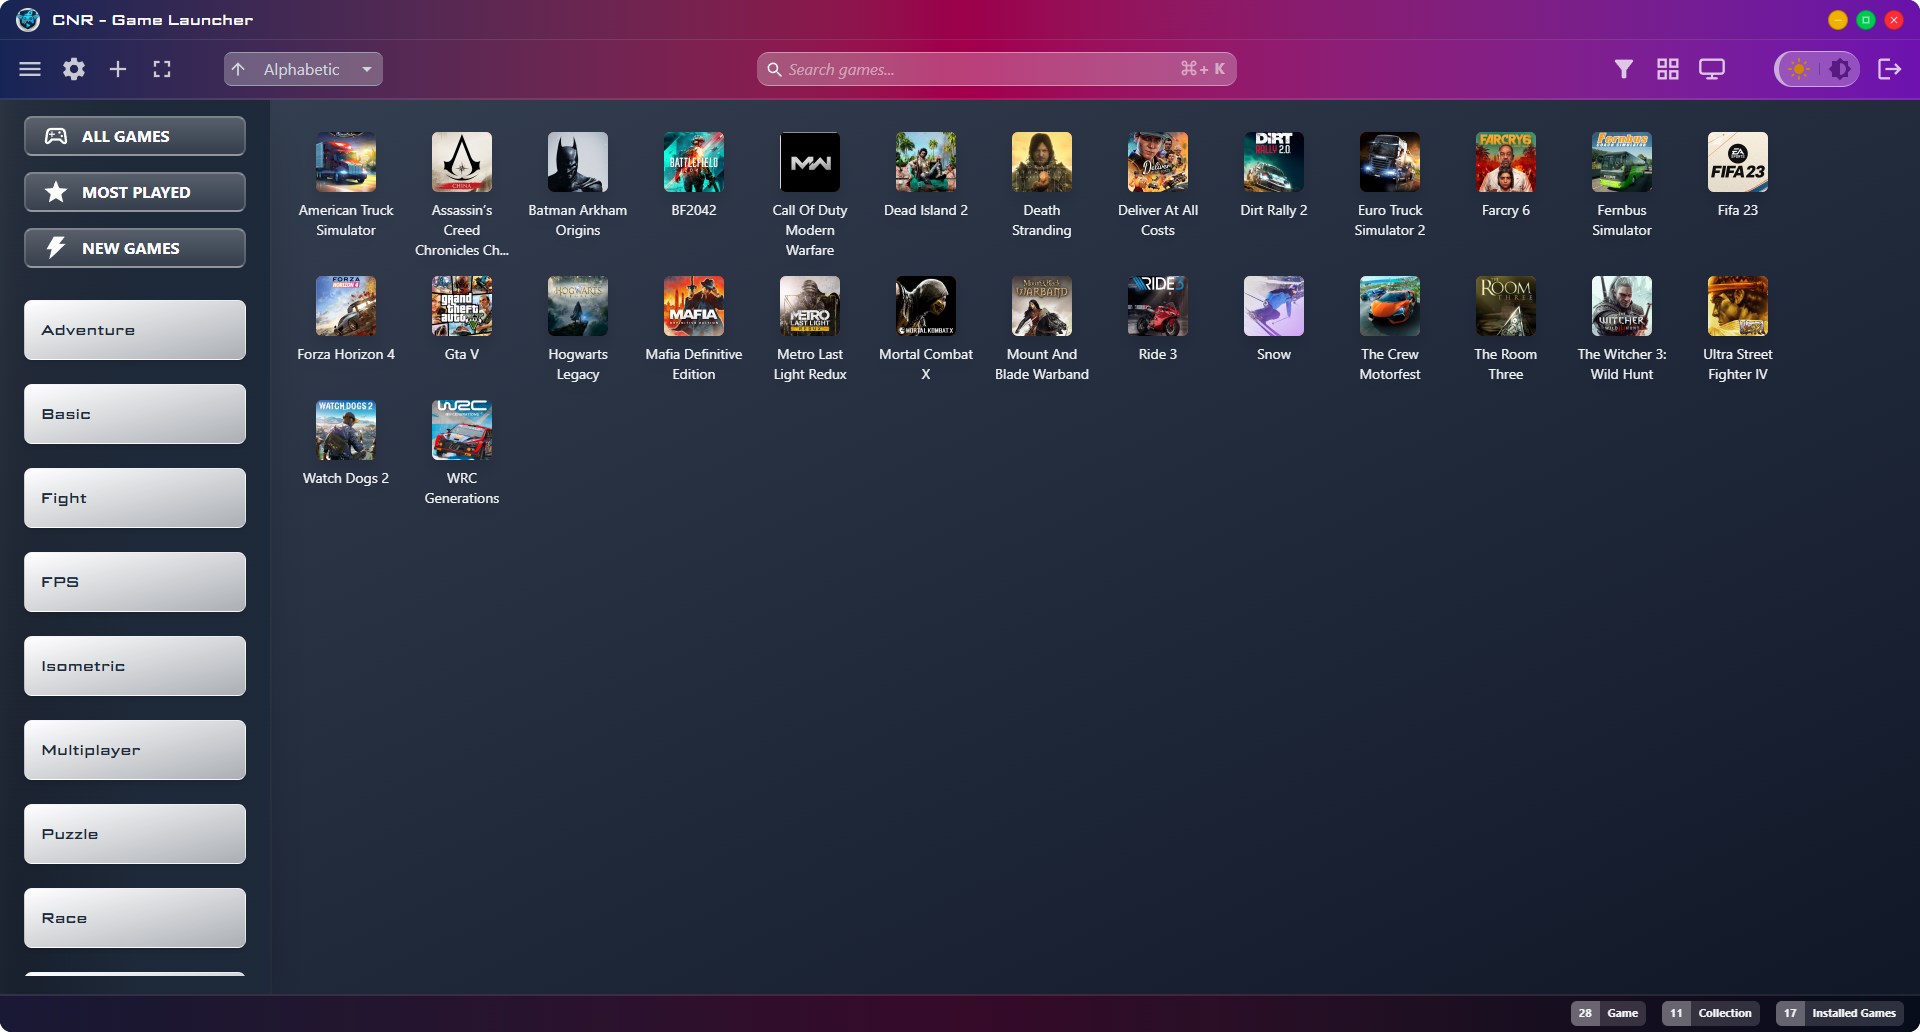1920x1032 pixels.
Task: Open Fifa 23 game icon
Action: click(1738, 162)
